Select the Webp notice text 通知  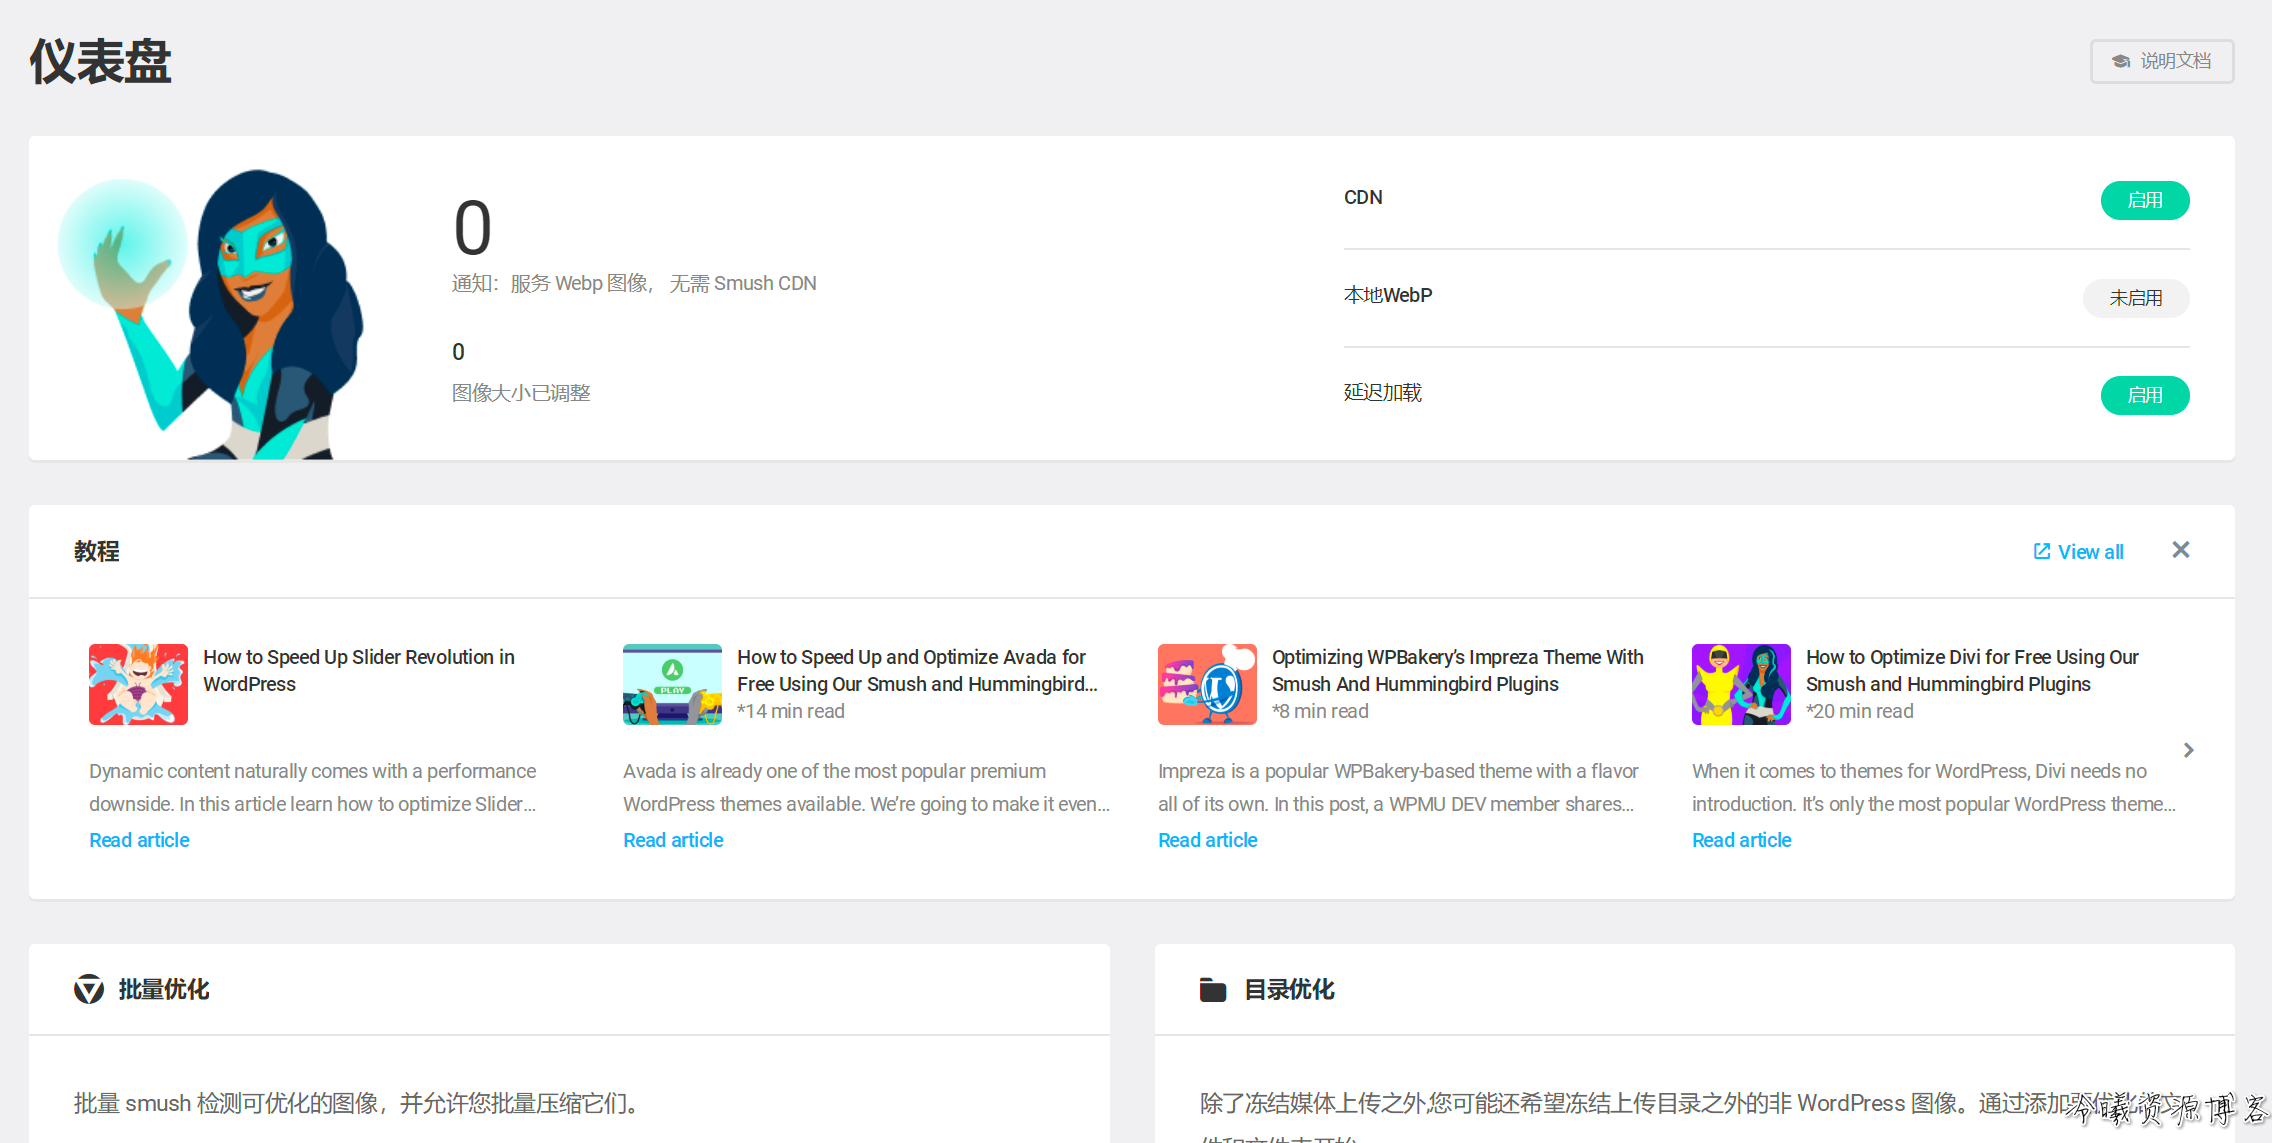click(634, 283)
